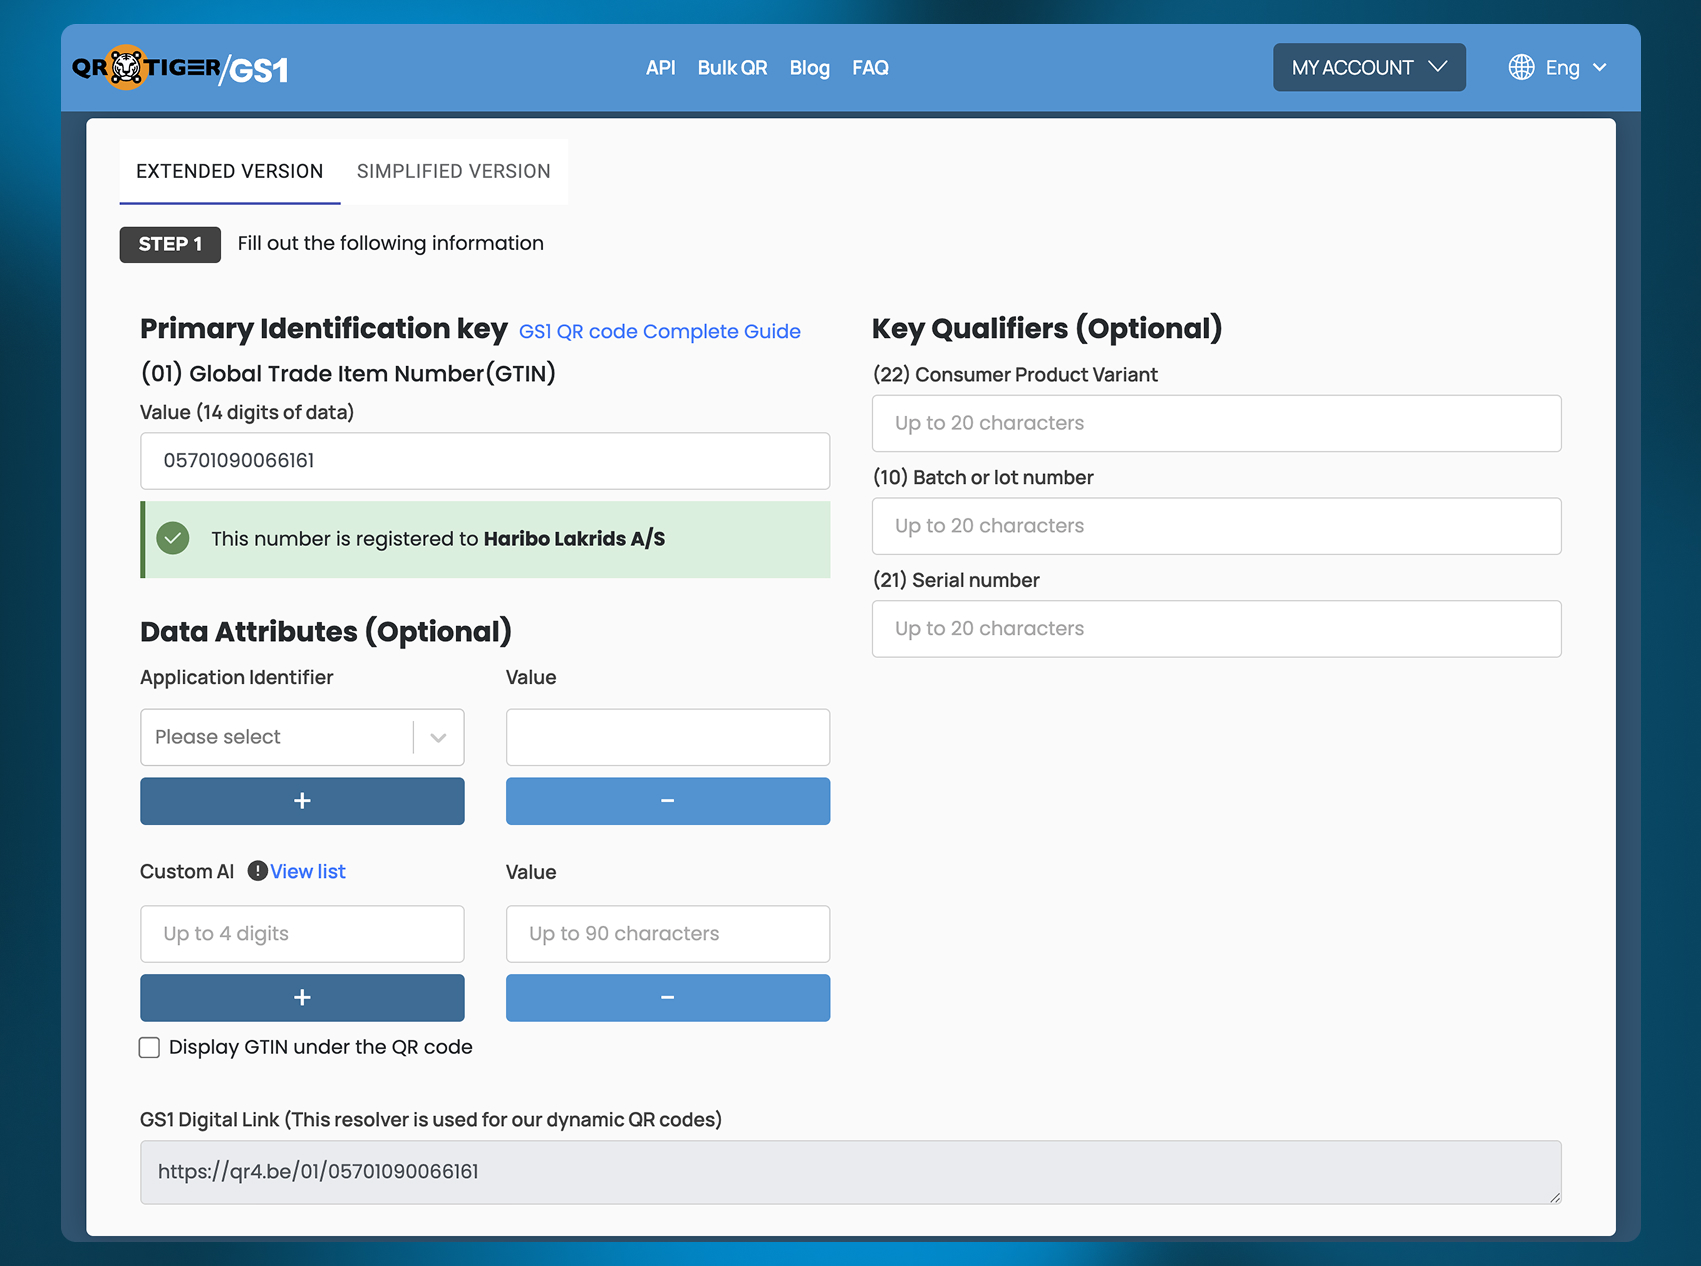This screenshot has height=1266, width=1701.
Task: Click the Custom AI digits input field
Action: pos(302,934)
